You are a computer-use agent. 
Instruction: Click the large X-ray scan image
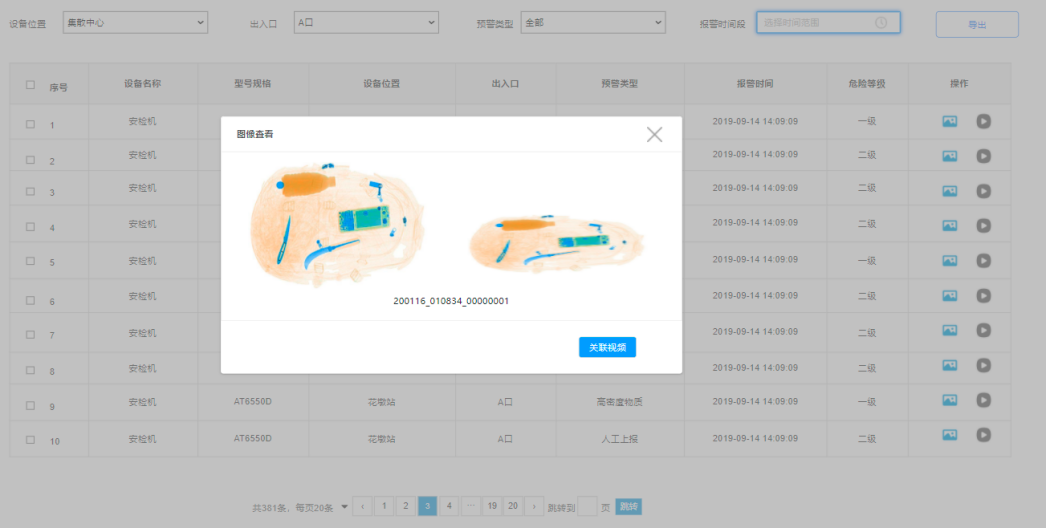coord(338,225)
